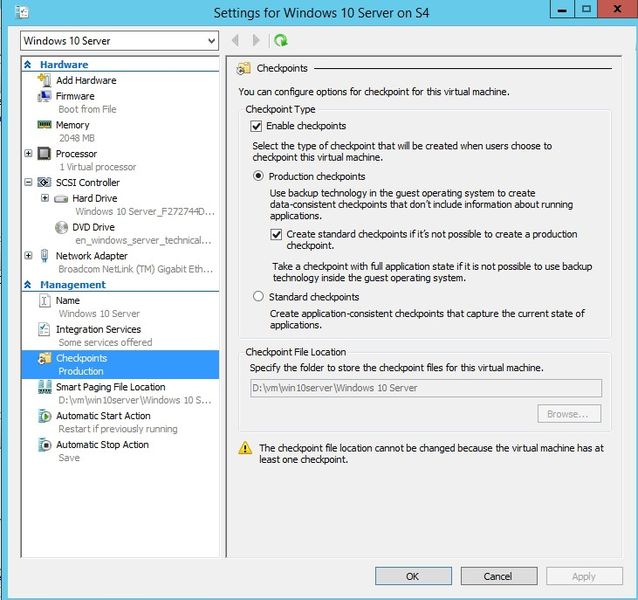
Task: Click 'Restart if previously running' text
Action: point(118,429)
